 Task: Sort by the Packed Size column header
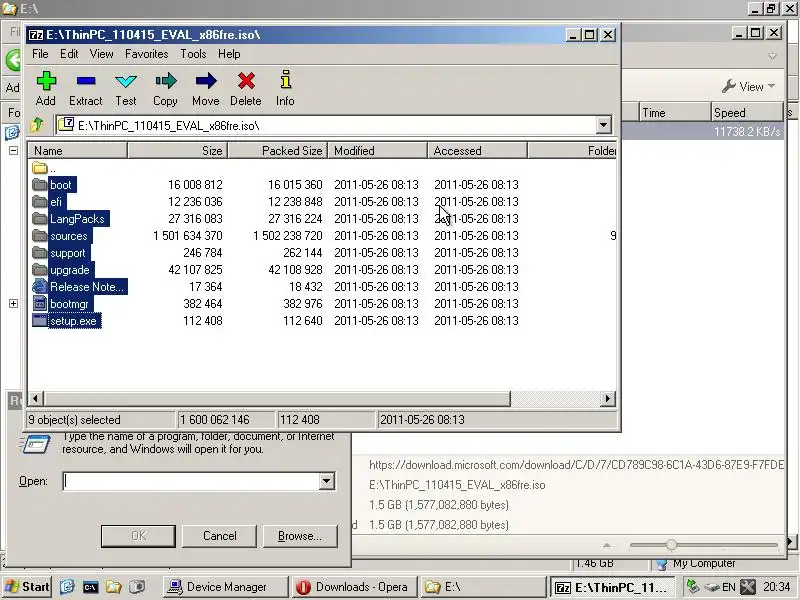point(278,151)
